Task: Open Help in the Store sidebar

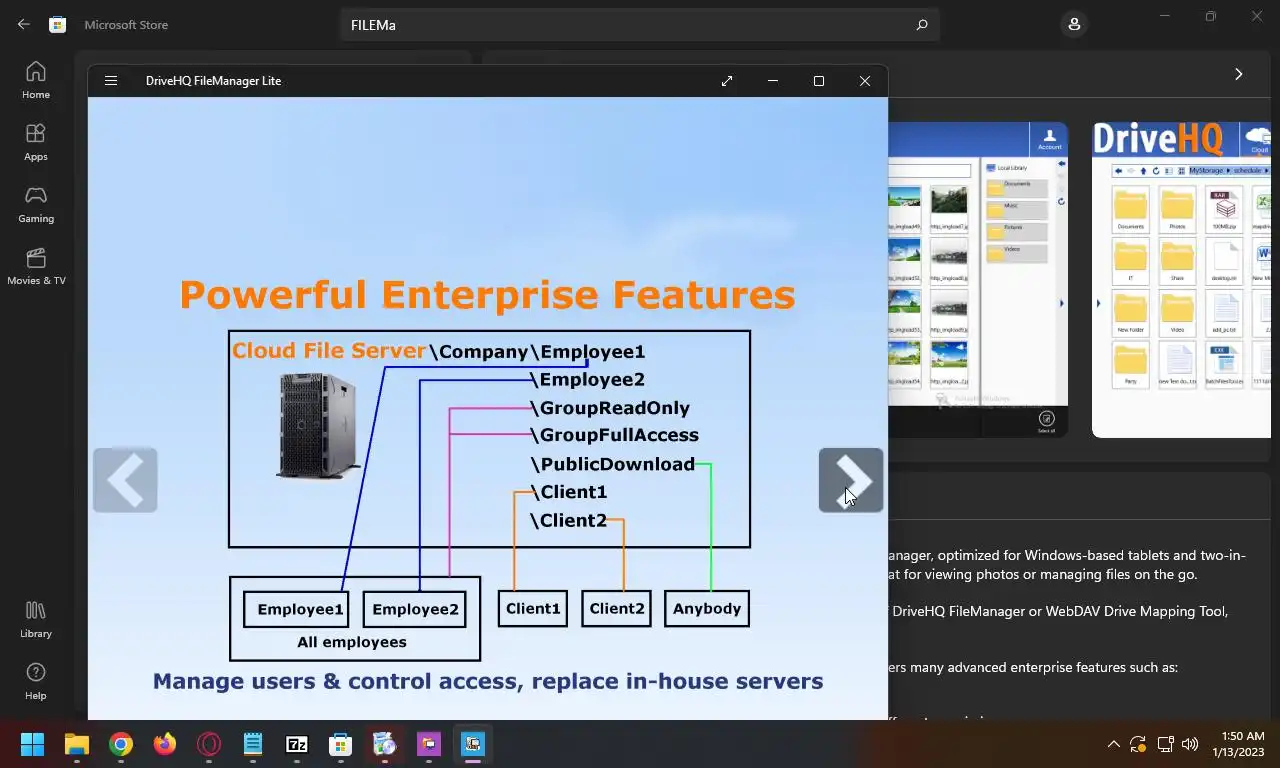Action: (x=36, y=681)
